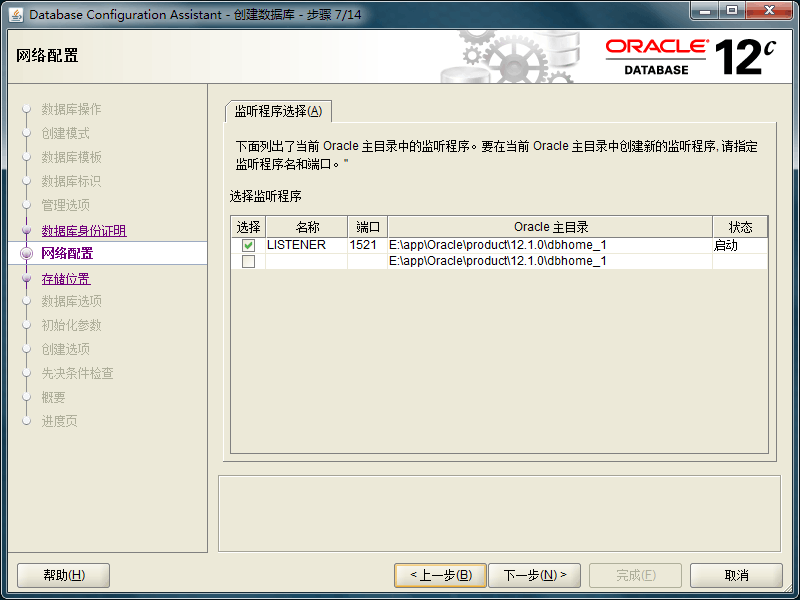
Task: Click the 端口 column header
Action: pos(367,227)
